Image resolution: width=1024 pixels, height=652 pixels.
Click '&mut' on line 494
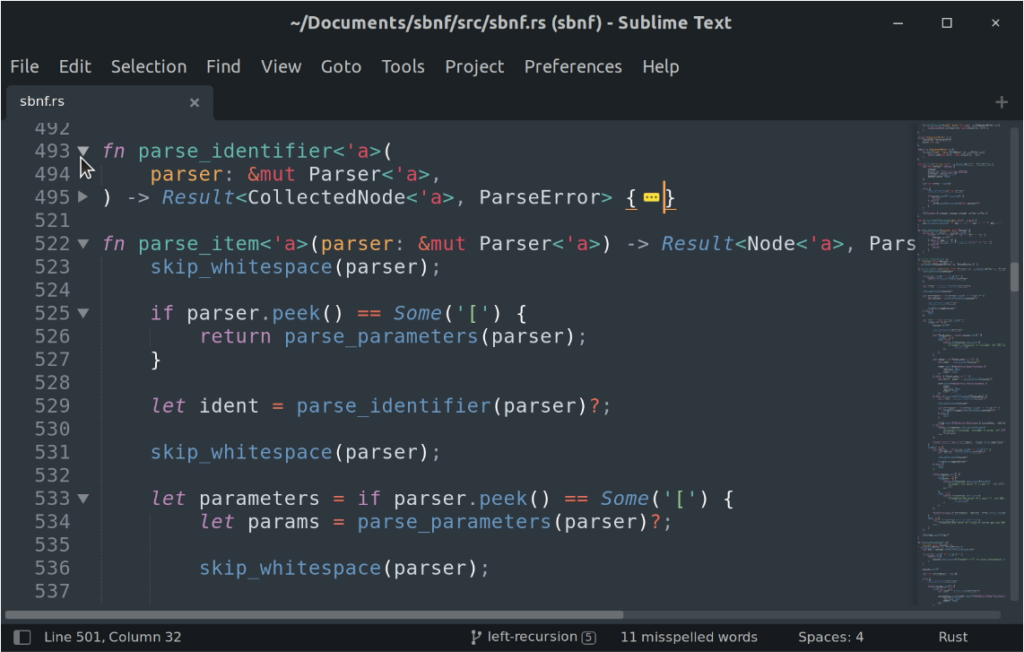(271, 174)
